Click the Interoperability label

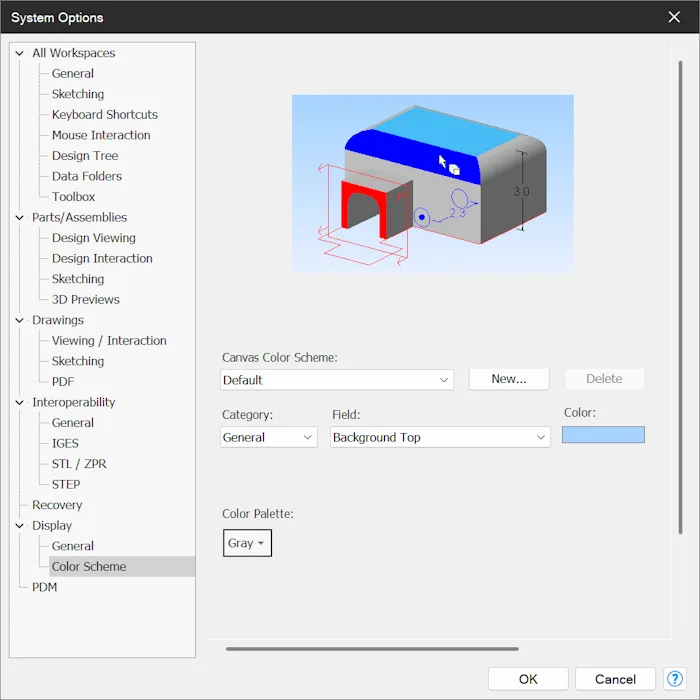[x=74, y=402]
